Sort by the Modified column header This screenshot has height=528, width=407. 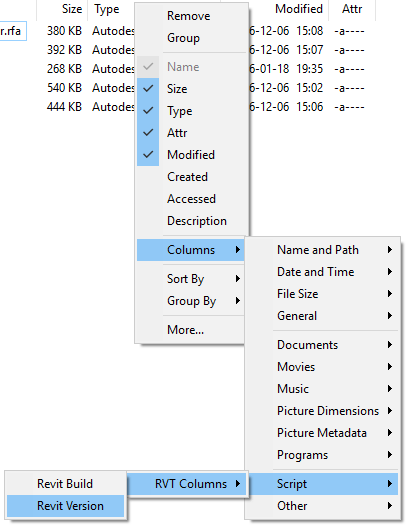(x=299, y=9)
